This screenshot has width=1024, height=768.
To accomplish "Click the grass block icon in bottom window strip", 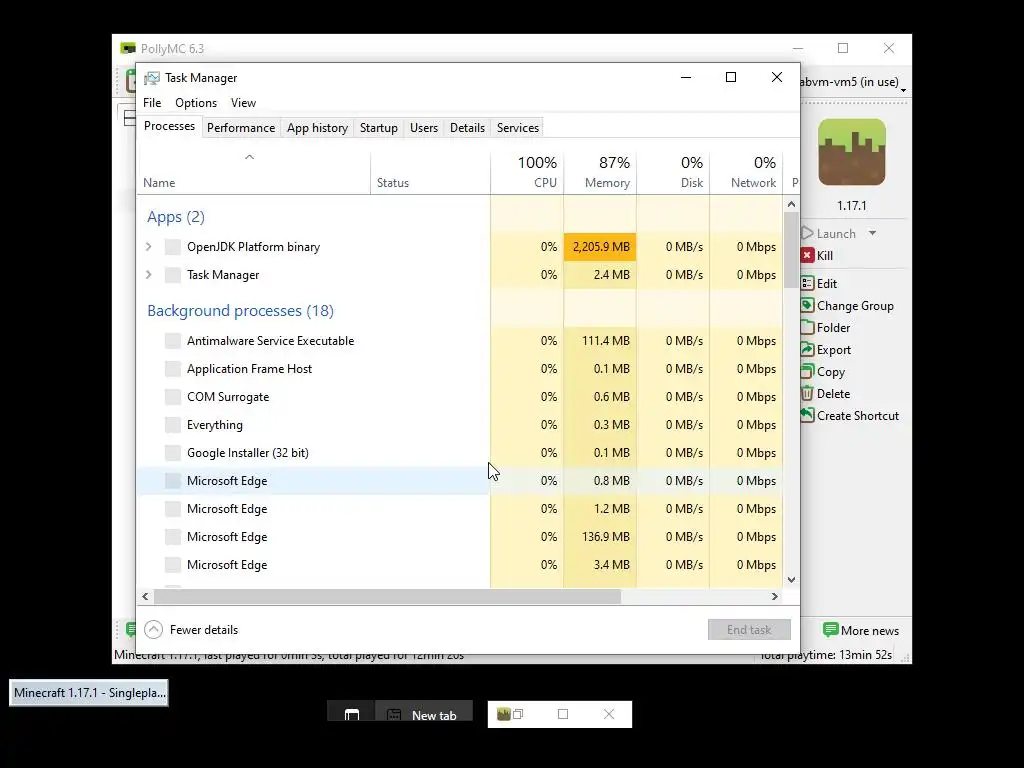I will [x=503, y=714].
